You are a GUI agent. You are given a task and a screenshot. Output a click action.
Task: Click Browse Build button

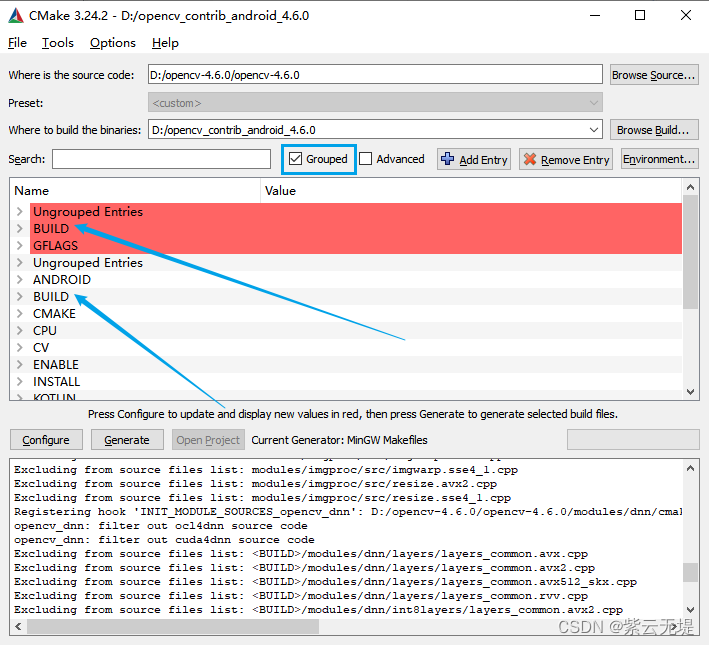point(654,130)
